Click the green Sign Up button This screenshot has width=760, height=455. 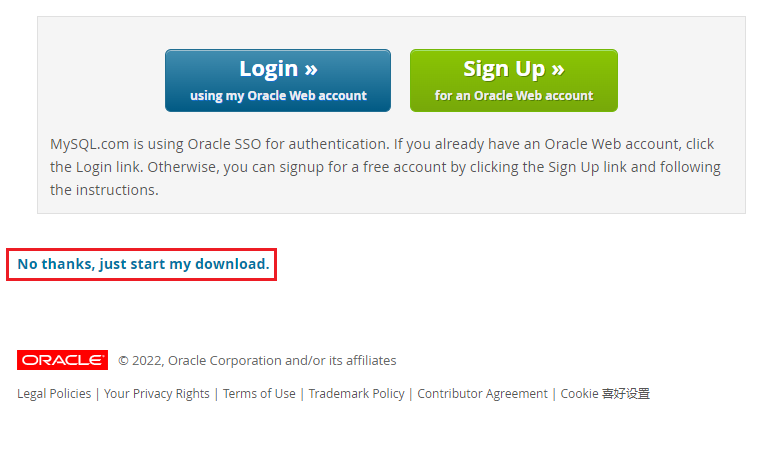[514, 80]
